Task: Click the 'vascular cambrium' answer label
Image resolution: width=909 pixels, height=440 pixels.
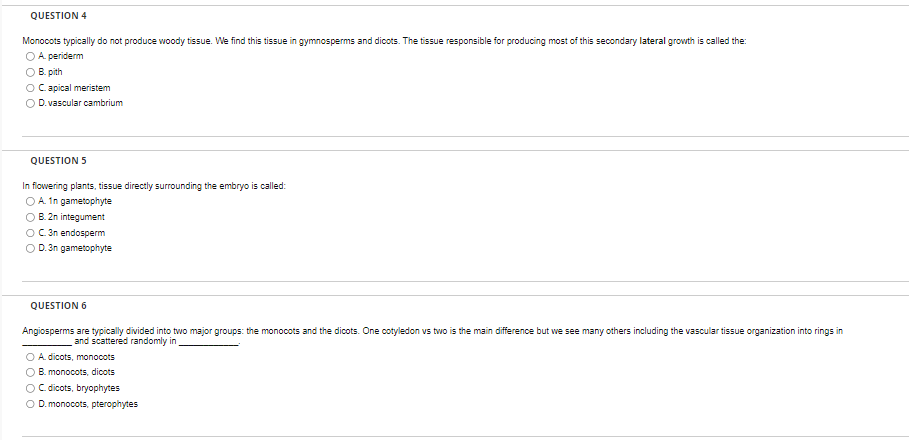Action: tap(85, 103)
